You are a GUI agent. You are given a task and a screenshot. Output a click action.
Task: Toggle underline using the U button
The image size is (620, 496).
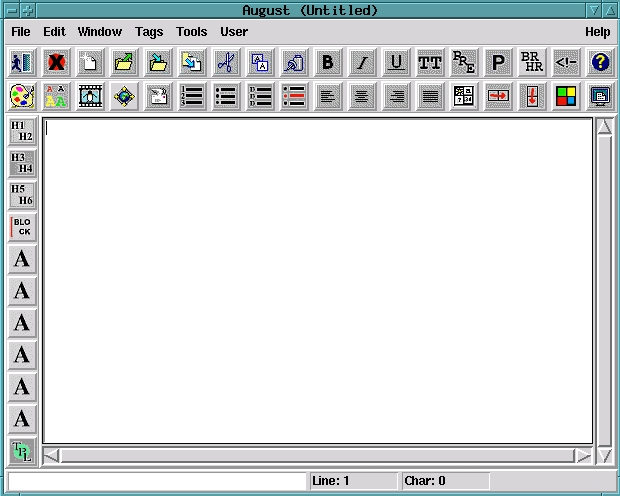pyautogui.click(x=396, y=62)
